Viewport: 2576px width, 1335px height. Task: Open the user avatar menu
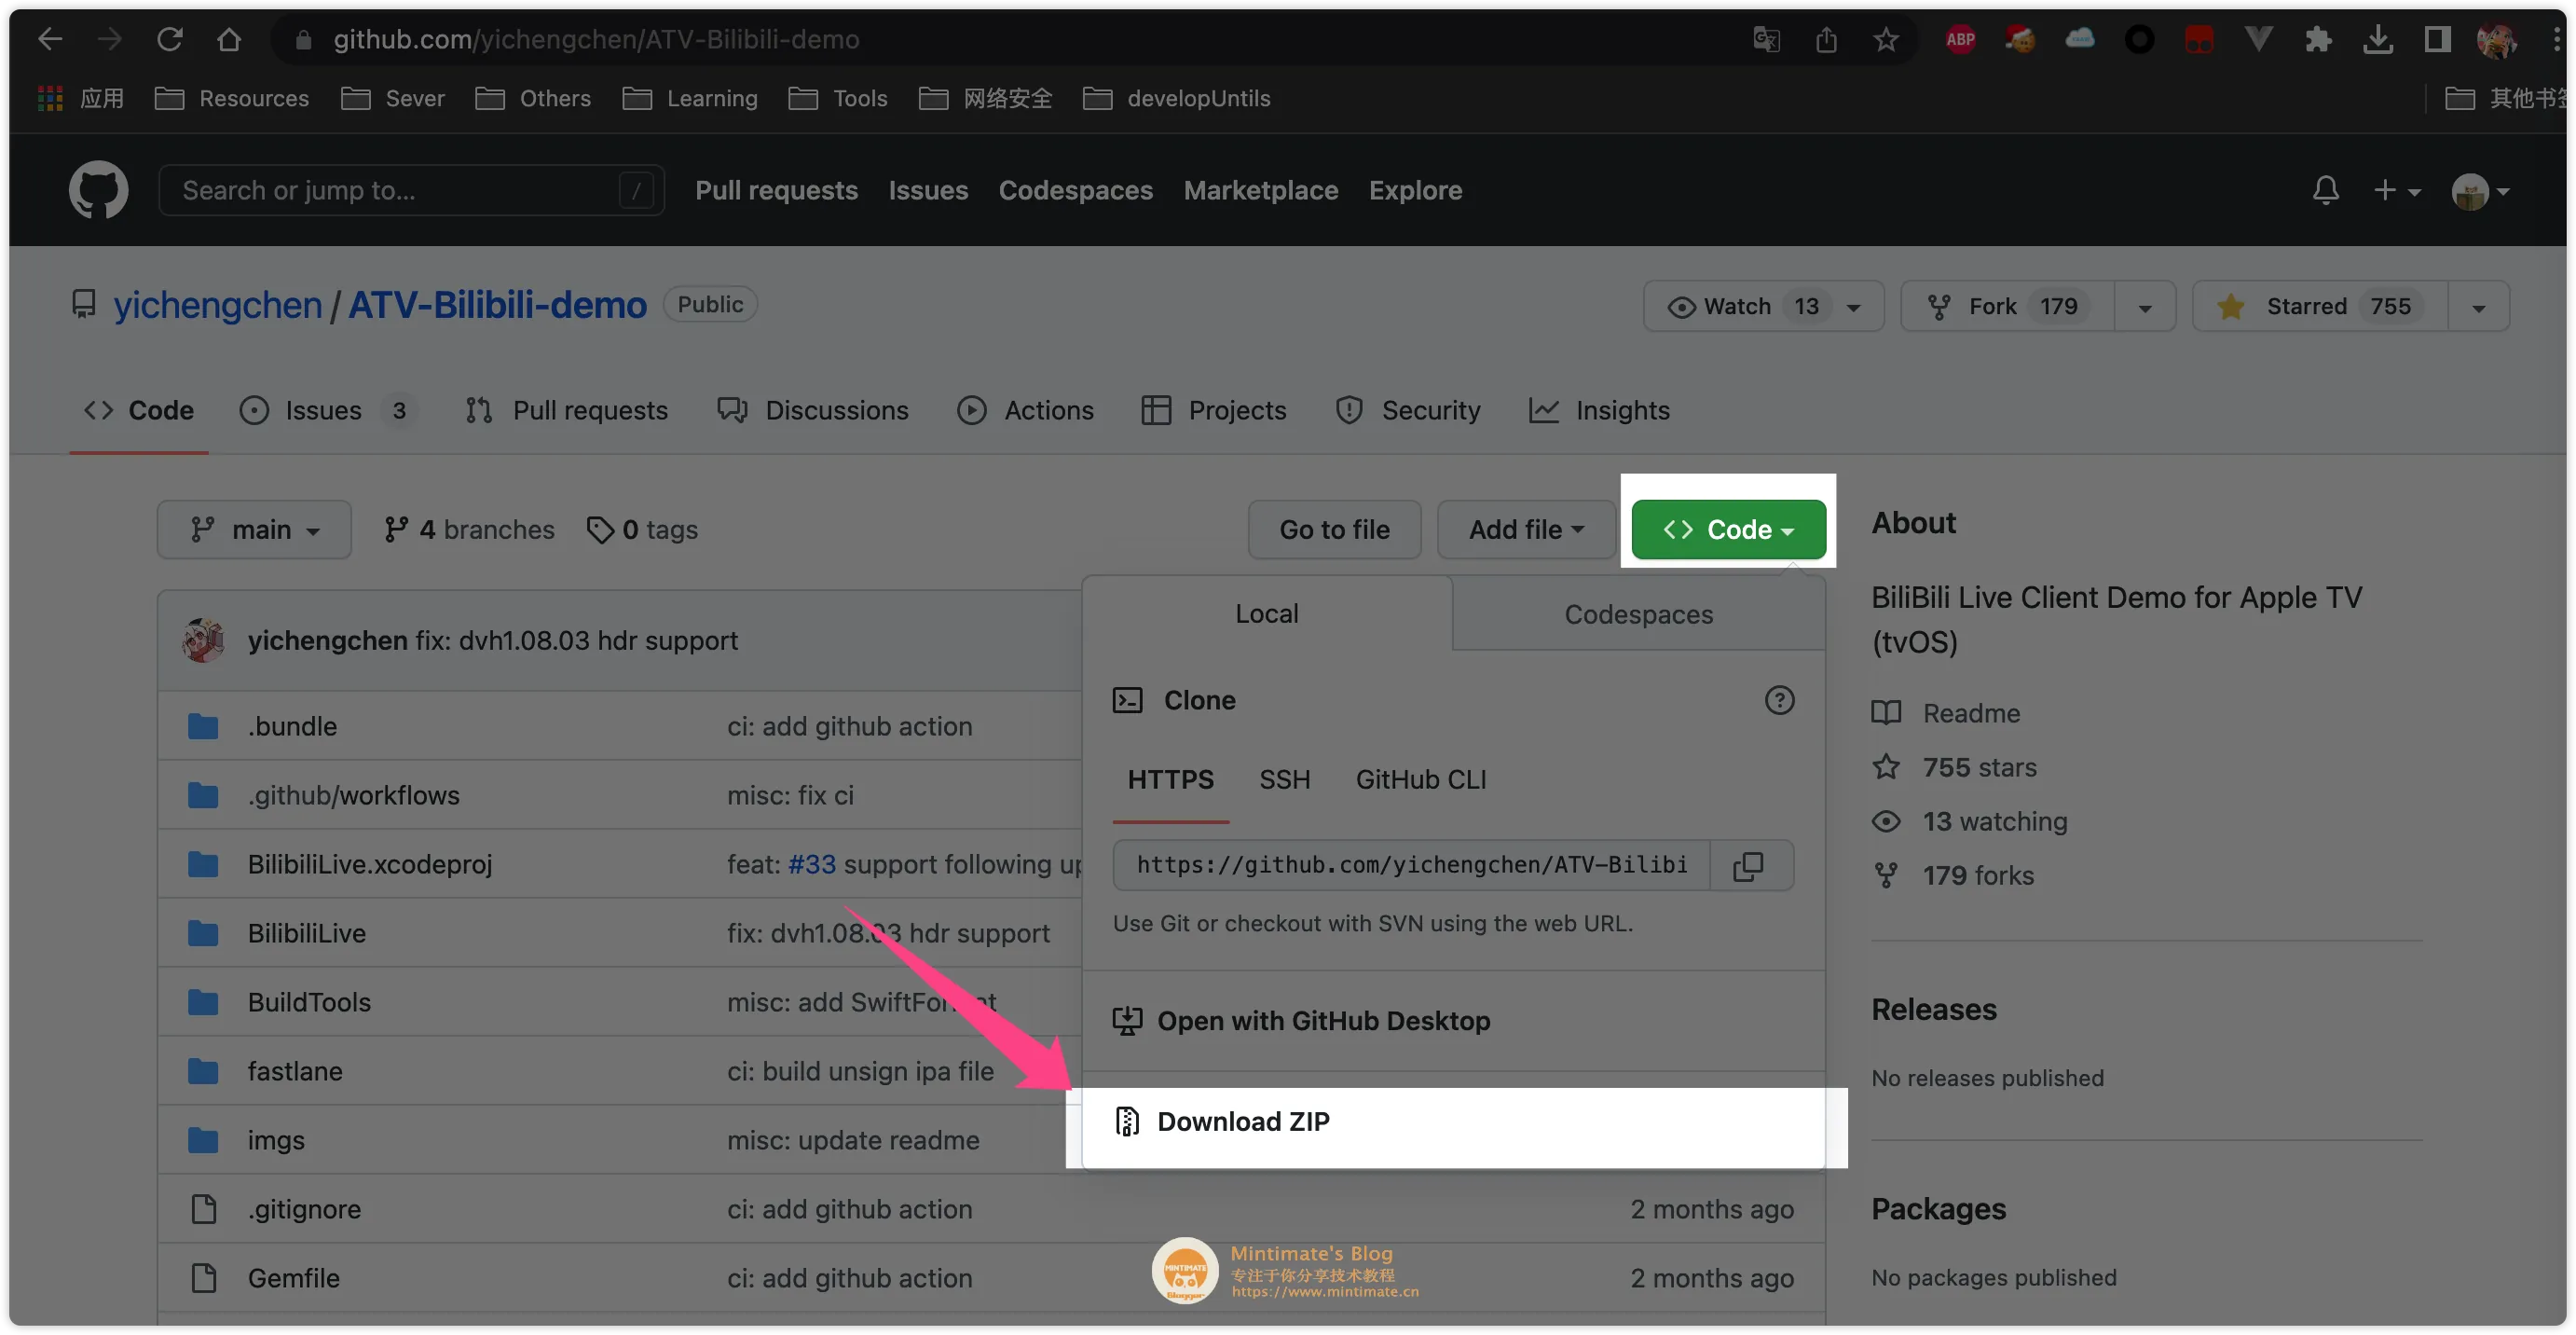coord(2480,190)
